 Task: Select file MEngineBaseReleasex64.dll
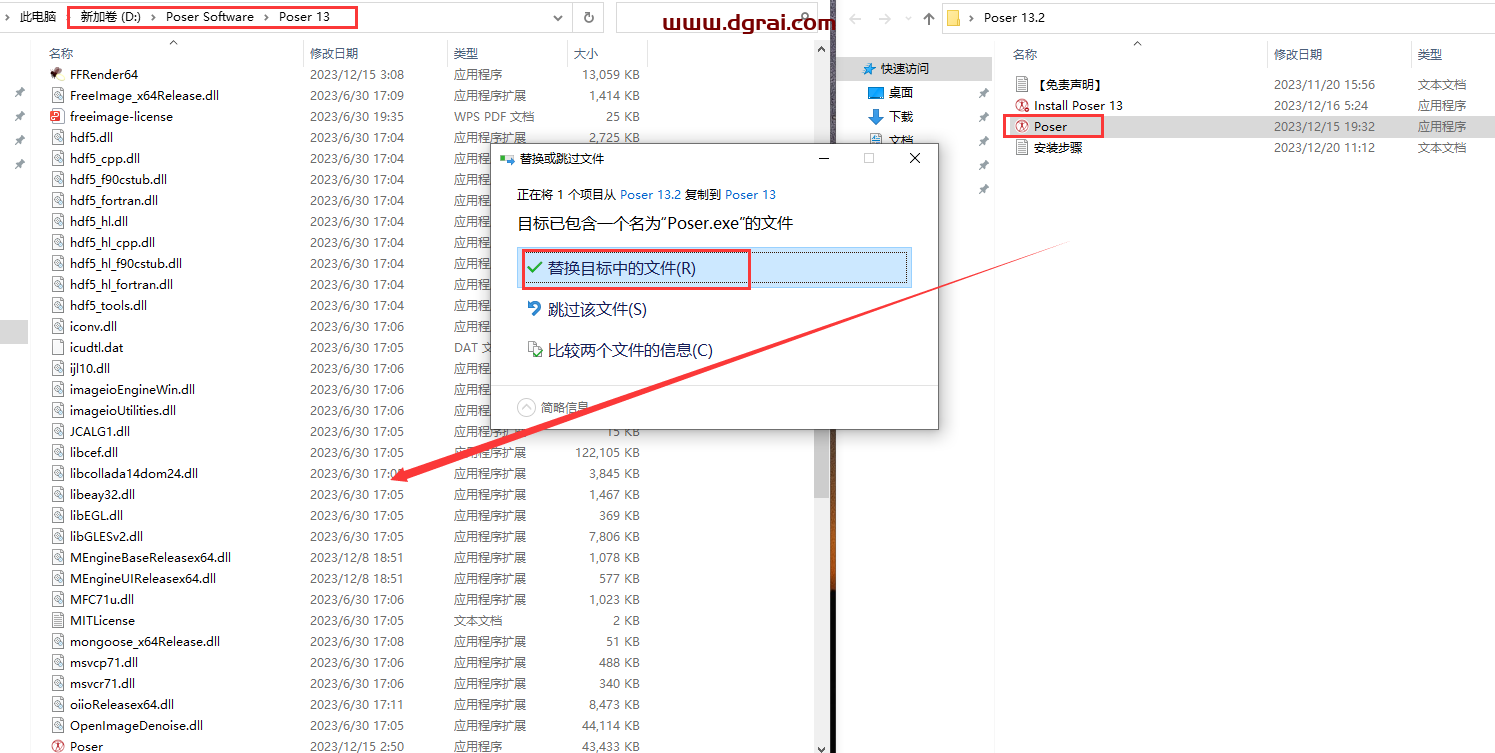tap(150, 557)
